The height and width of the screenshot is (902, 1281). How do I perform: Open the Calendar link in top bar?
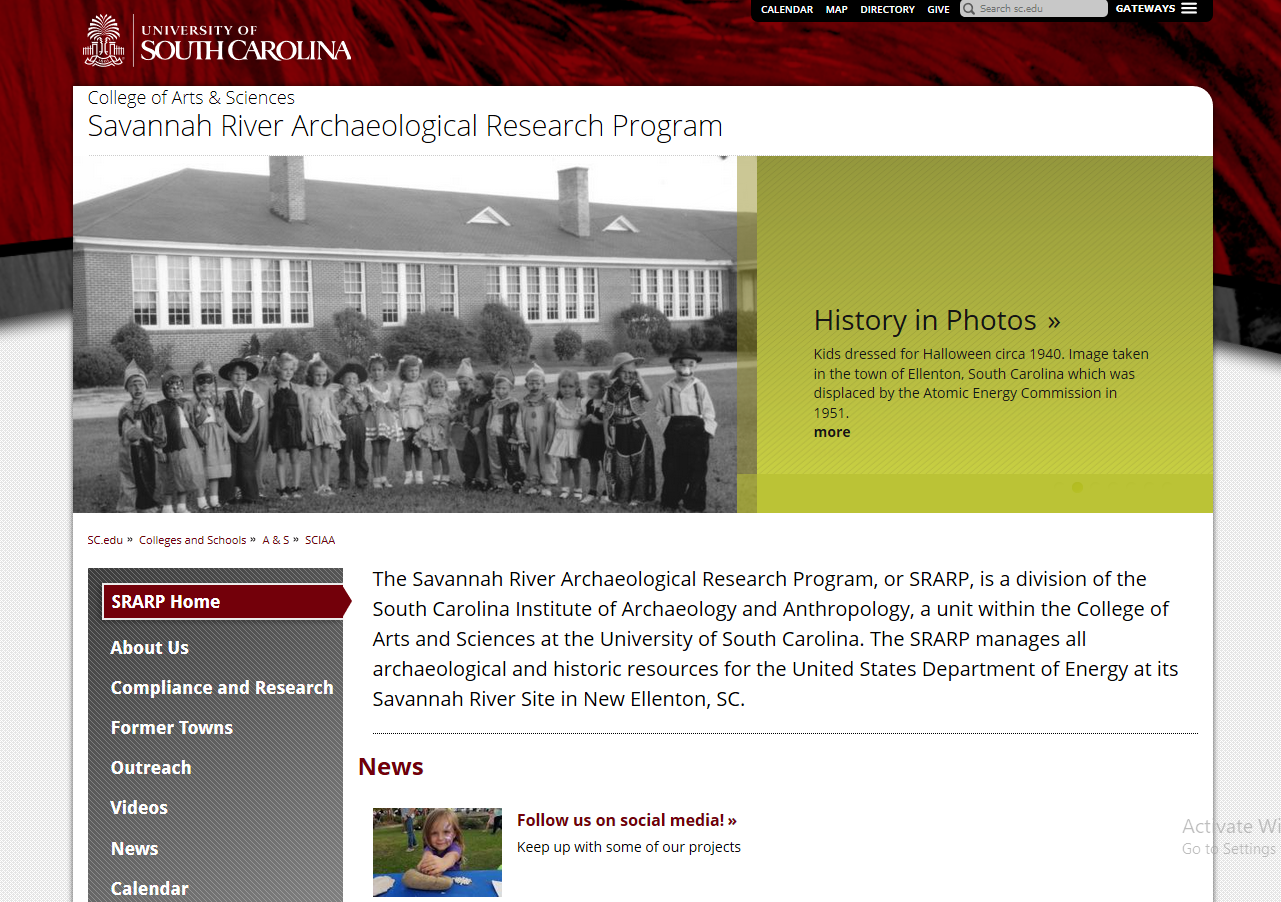point(787,9)
